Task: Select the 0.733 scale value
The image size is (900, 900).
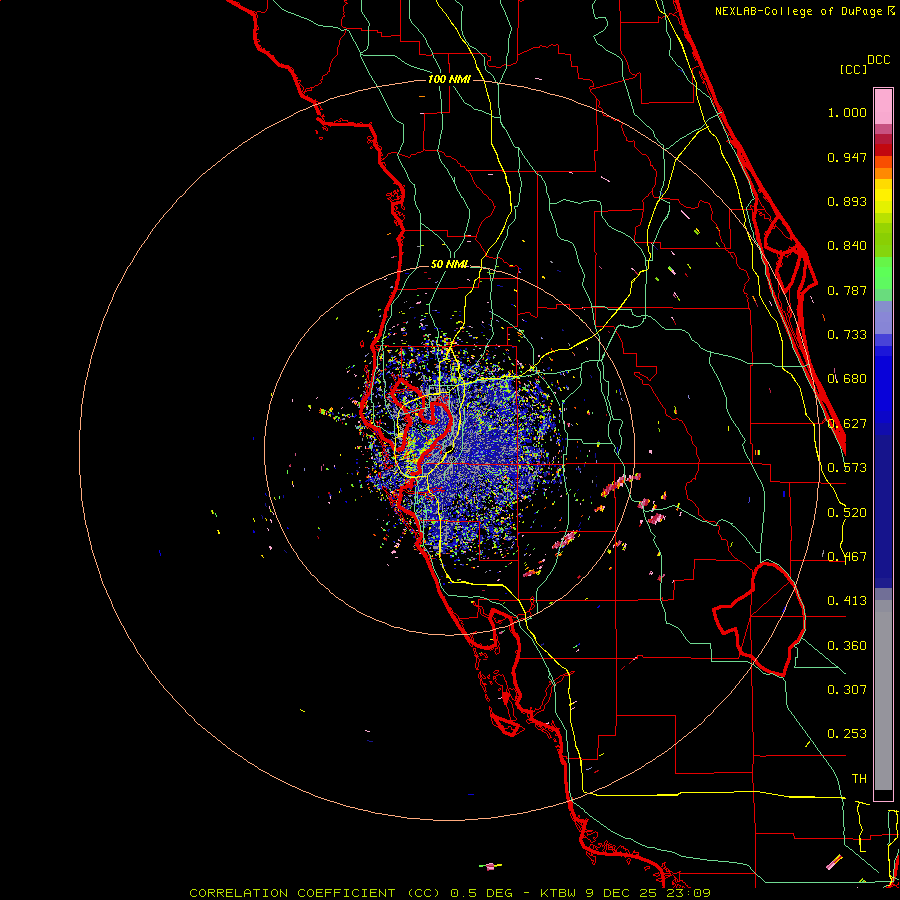Action: [x=847, y=335]
